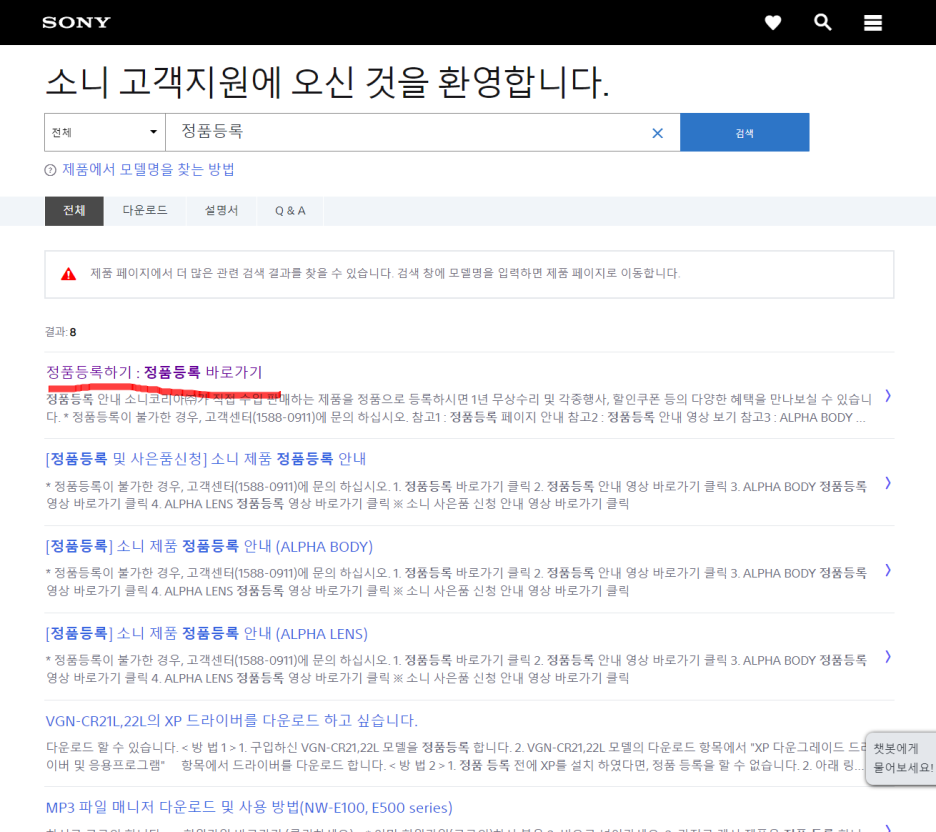Image resolution: width=936 pixels, height=832 pixels.
Task: Click chevron beside 사은품신청 result
Action: pyautogui.click(x=888, y=483)
